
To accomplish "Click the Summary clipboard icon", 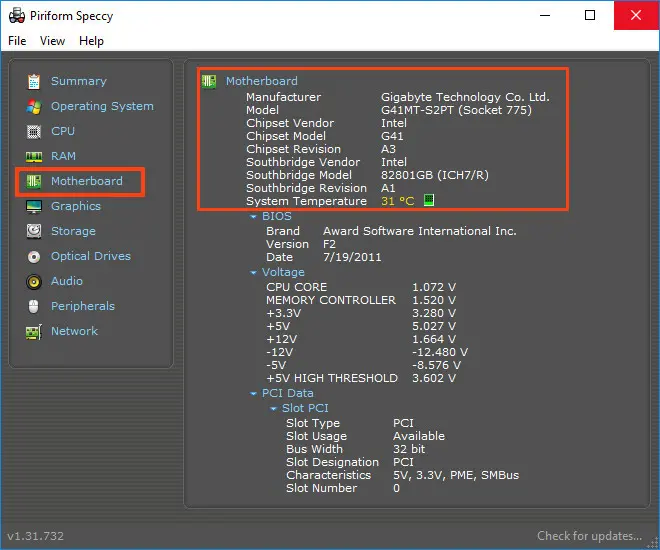I will 34,82.
